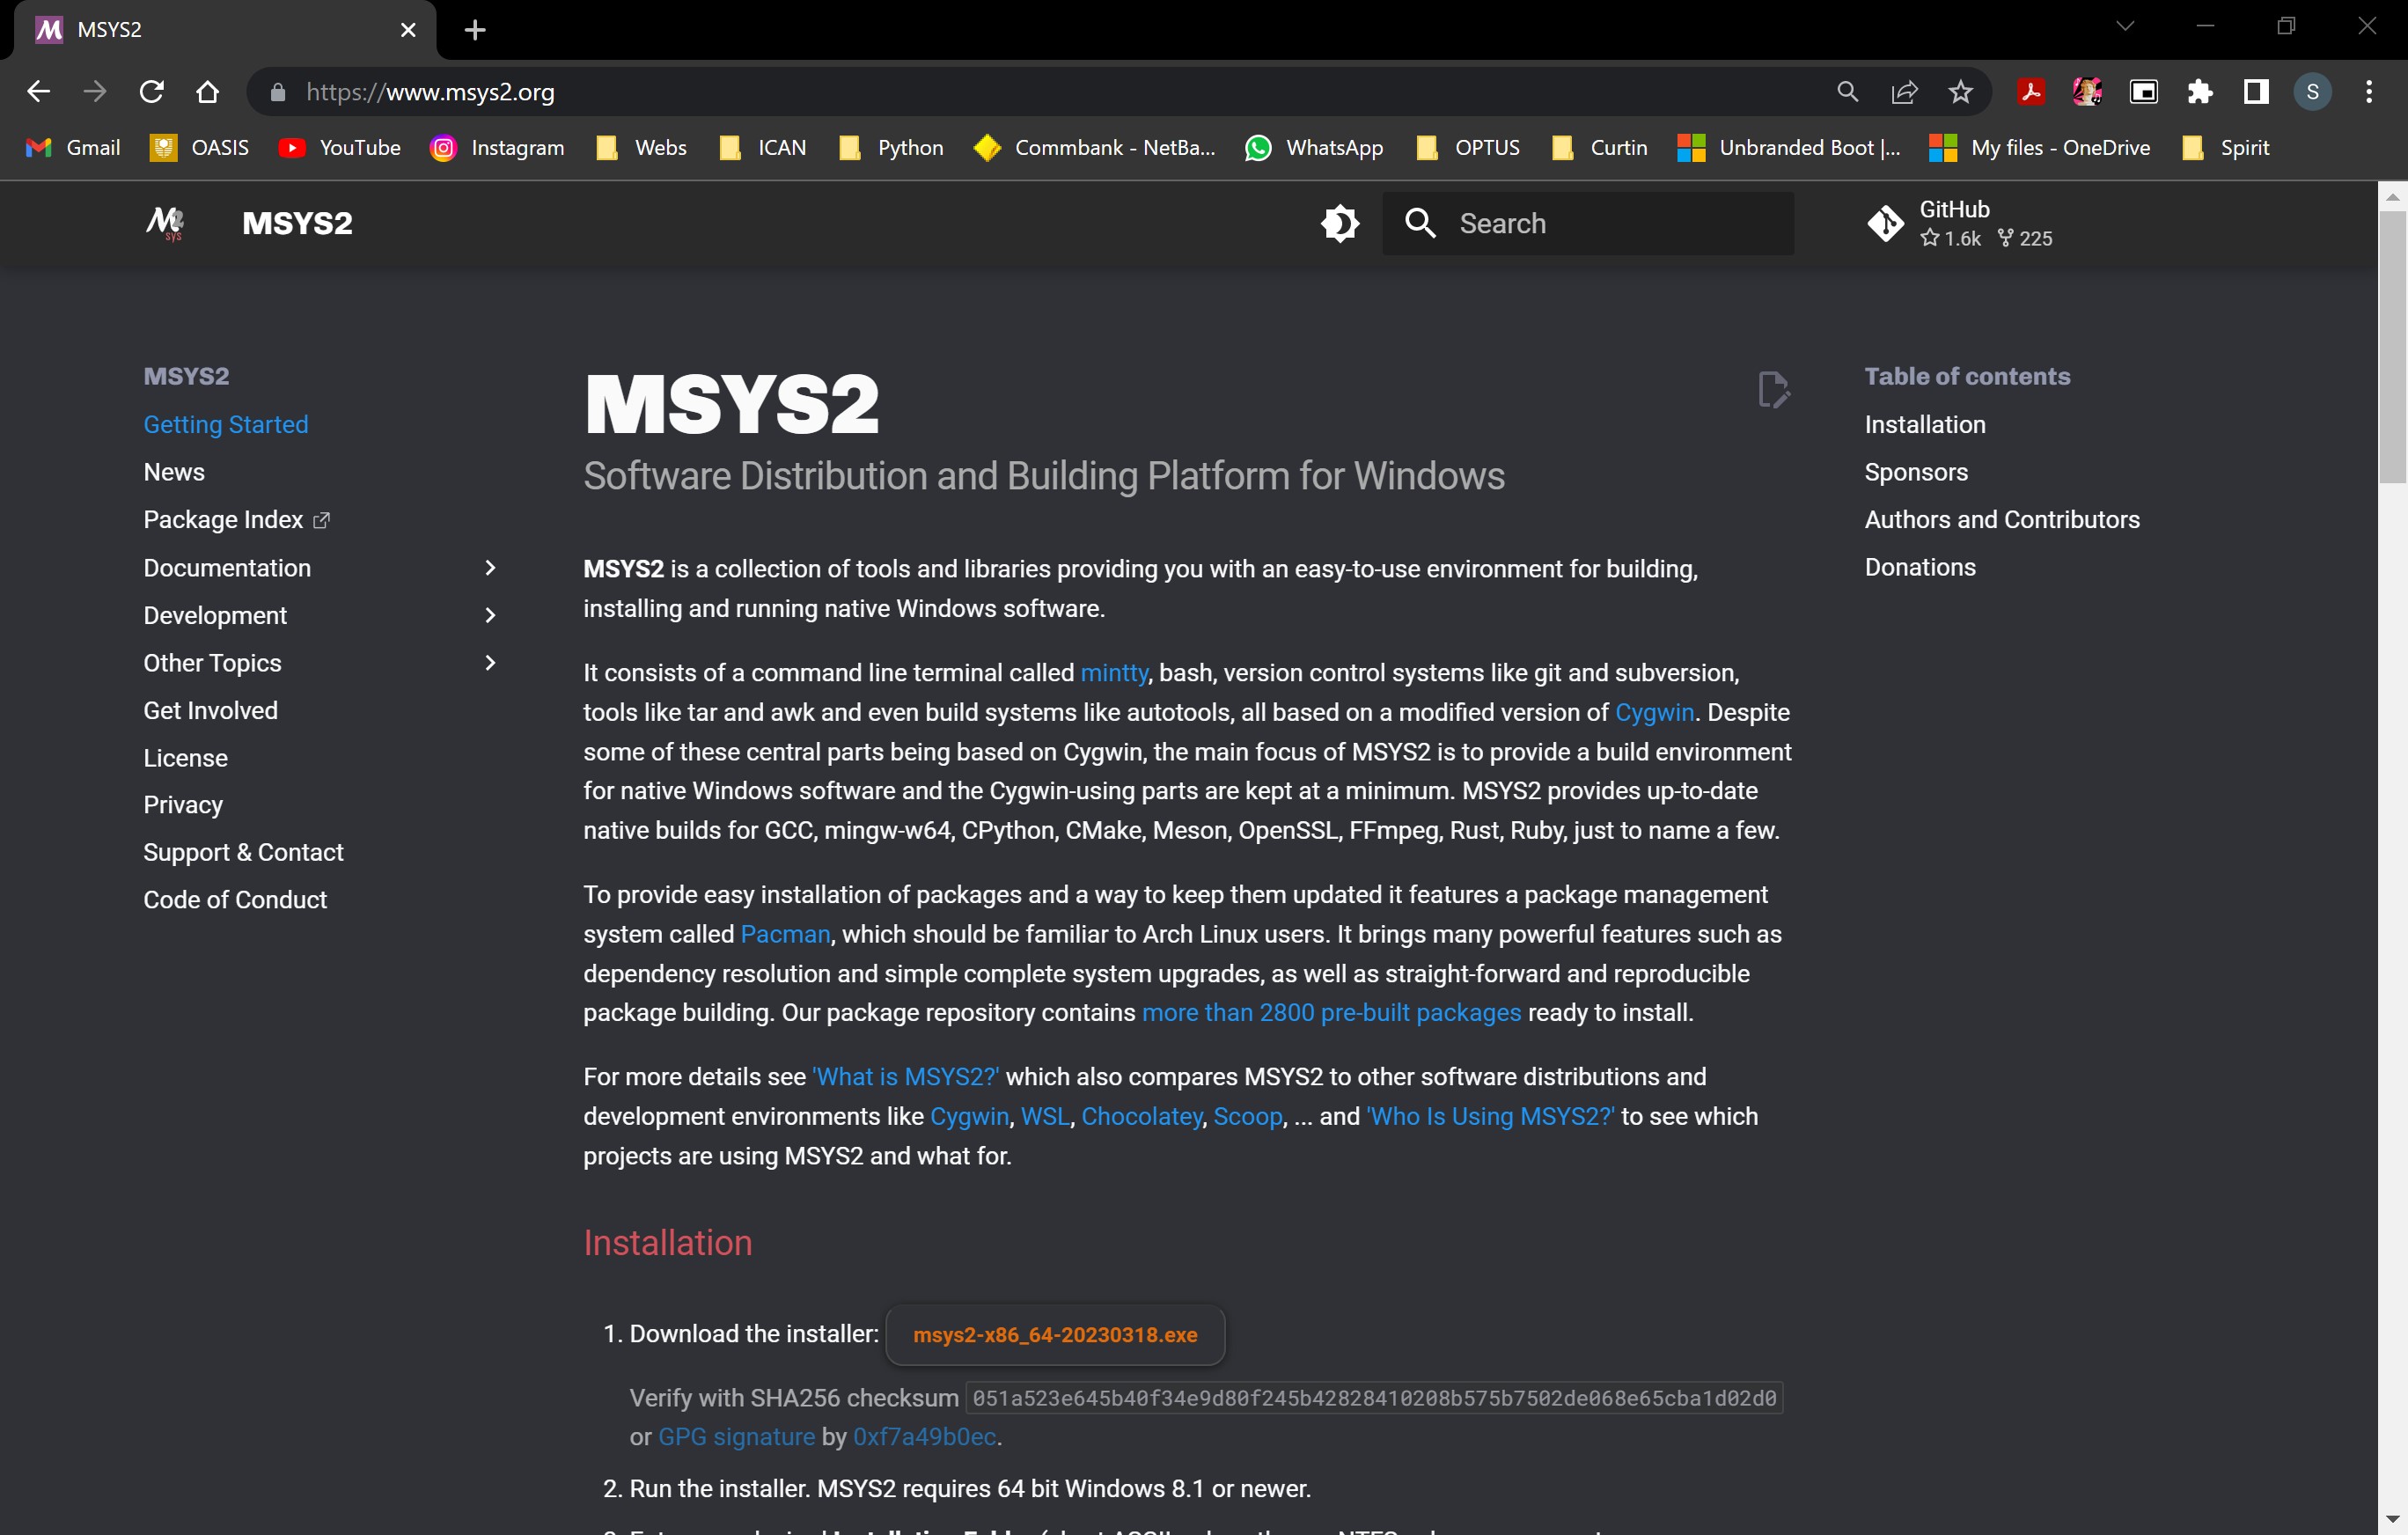
Task: Close the MSYS2 browser tab
Action: coord(408,30)
